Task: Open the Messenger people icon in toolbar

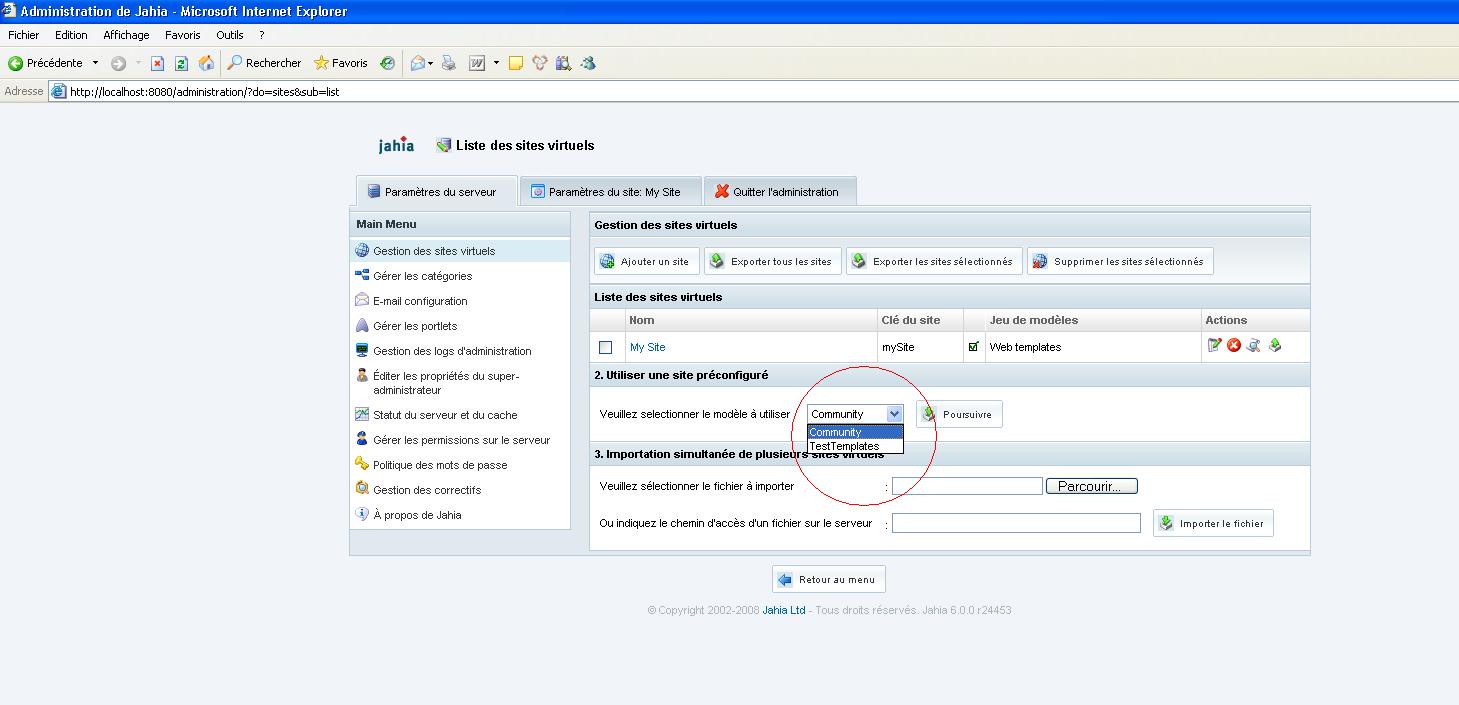Action: pos(588,63)
